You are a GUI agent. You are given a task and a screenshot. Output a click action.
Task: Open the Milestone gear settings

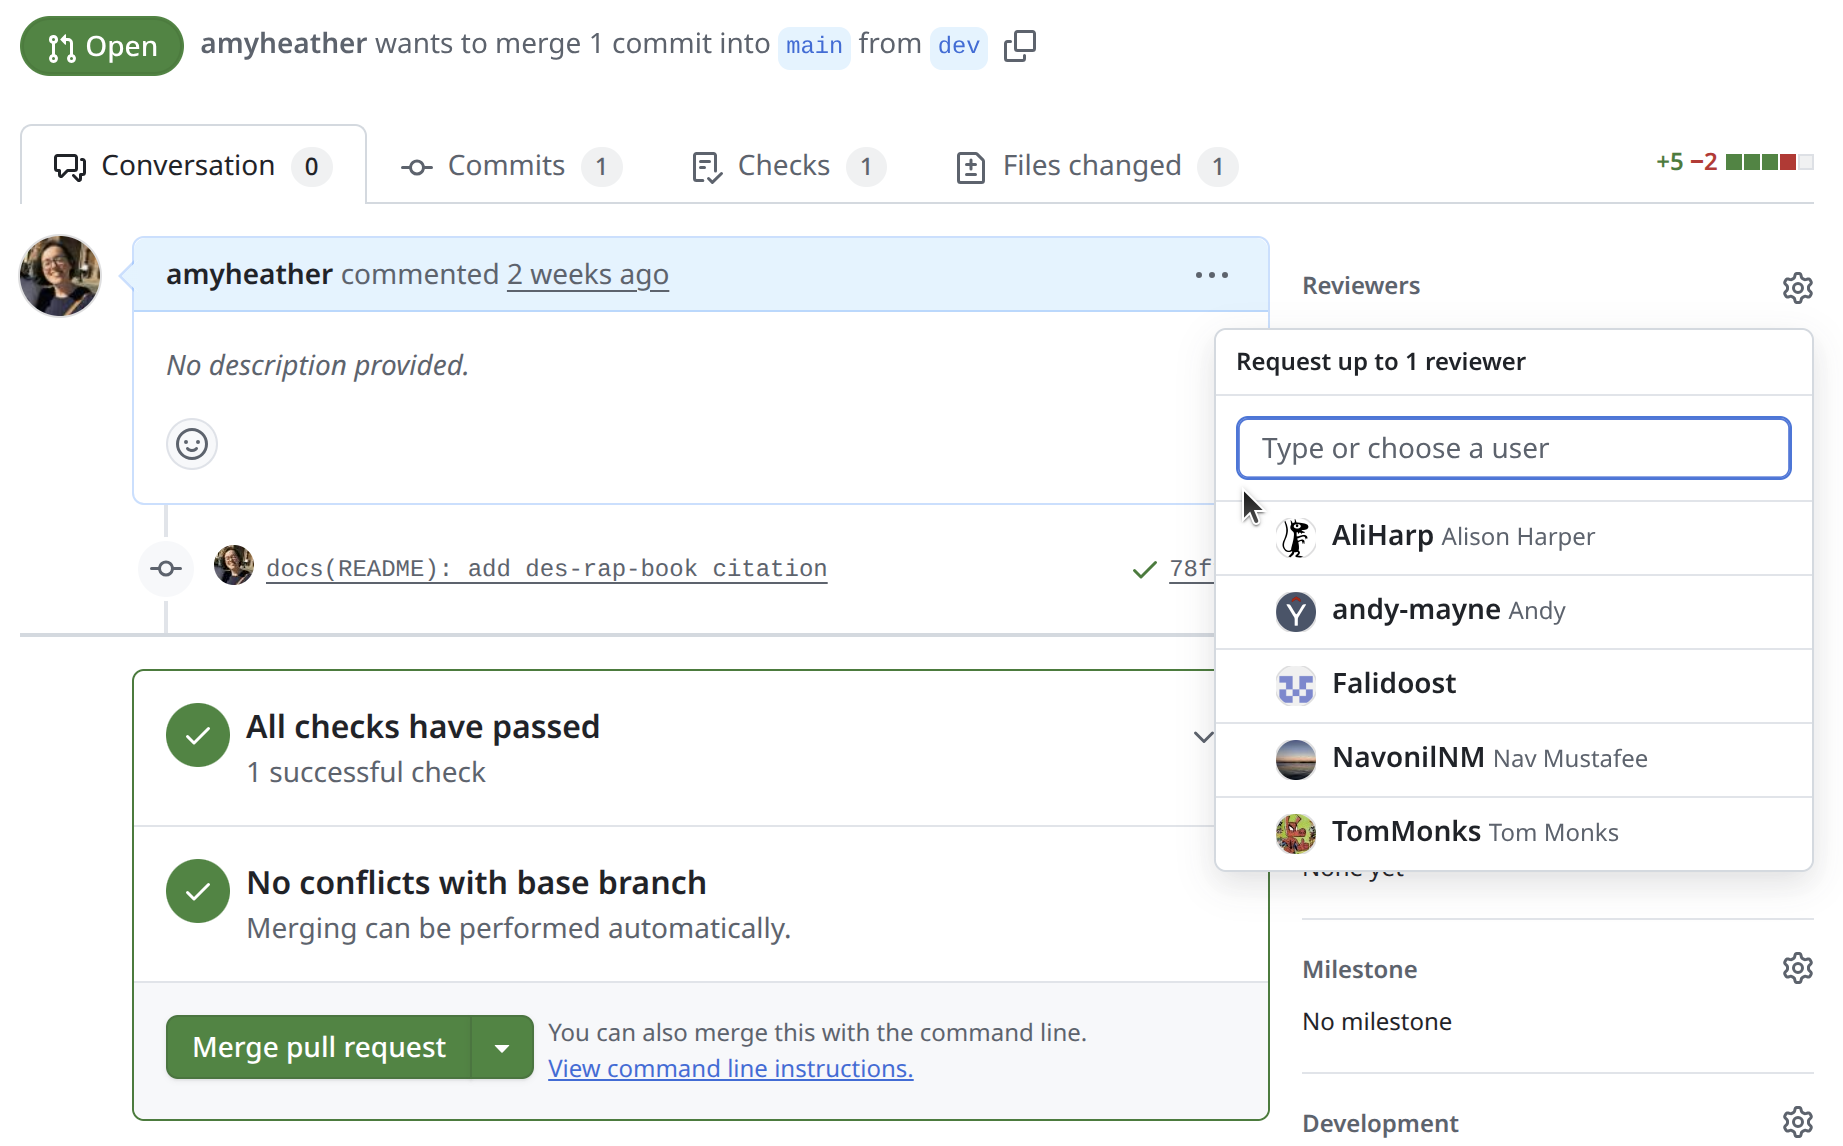(1797, 968)
